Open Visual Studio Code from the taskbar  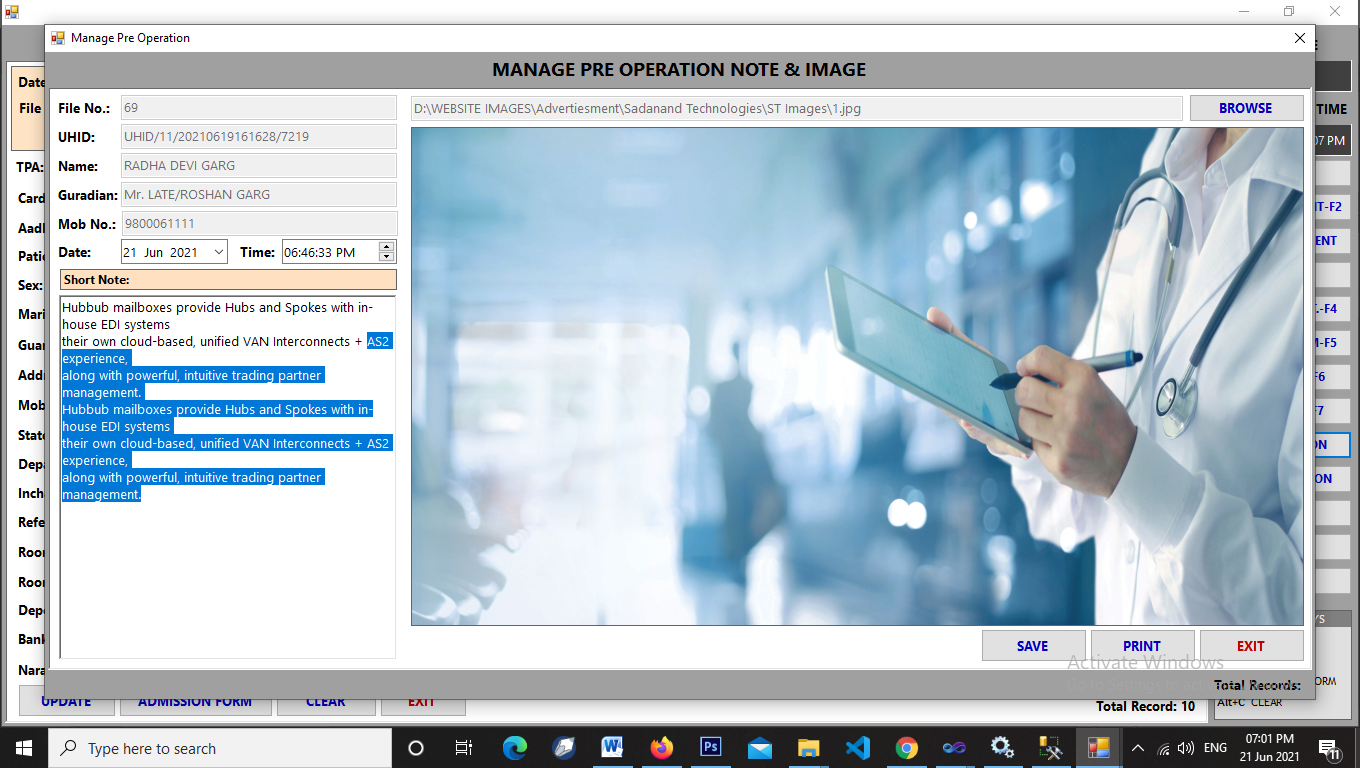[857, 748]
